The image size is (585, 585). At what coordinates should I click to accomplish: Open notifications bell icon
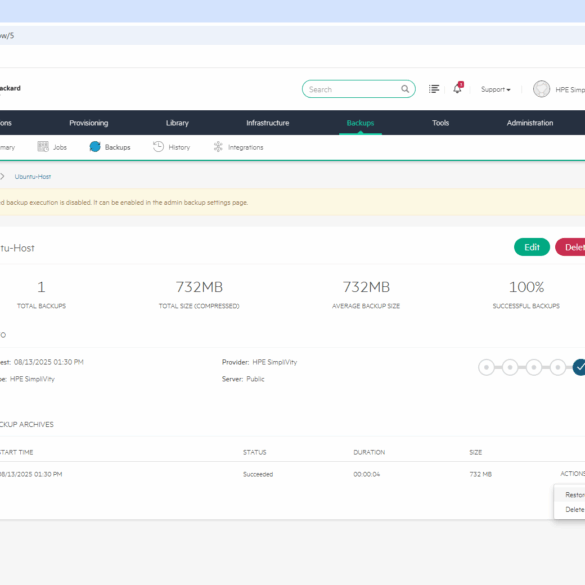(x=458, y=88)
